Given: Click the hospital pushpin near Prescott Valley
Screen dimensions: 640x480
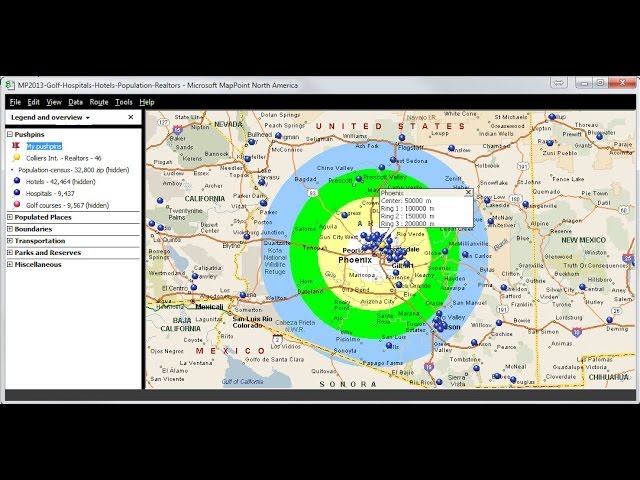Looking at the screenshot, I should 359,179.
